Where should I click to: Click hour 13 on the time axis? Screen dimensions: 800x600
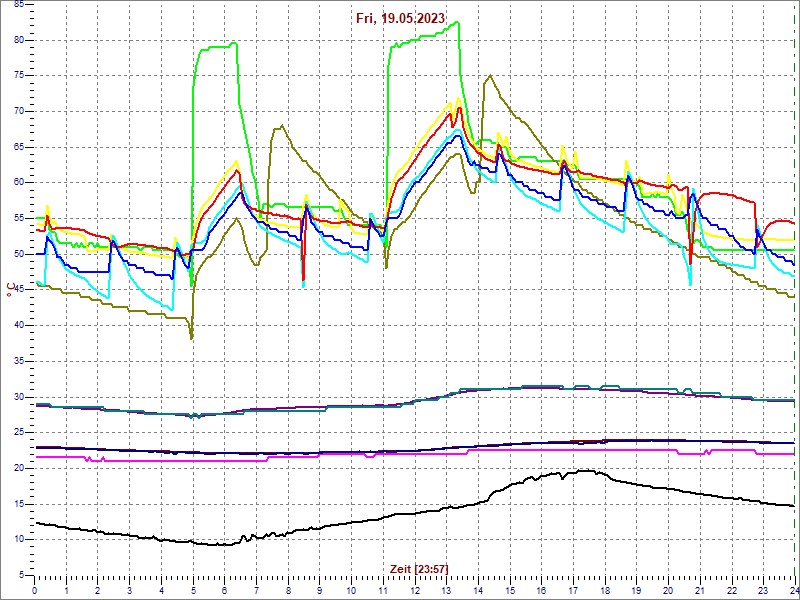pyautogui.click(x=446, y=588)
